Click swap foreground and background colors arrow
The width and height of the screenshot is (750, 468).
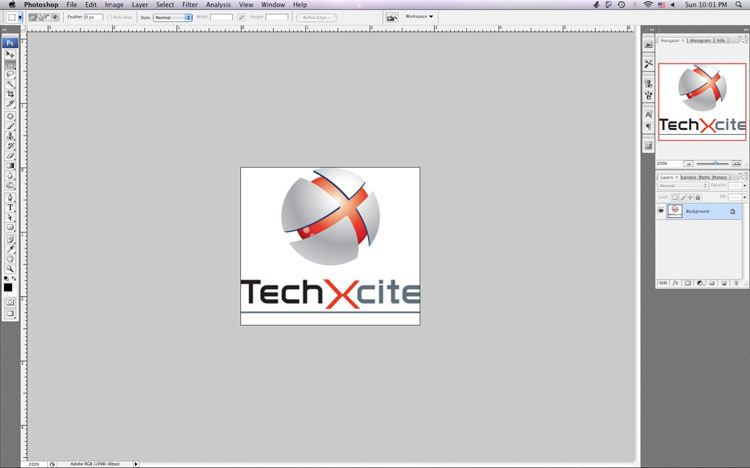pos(13,278)
